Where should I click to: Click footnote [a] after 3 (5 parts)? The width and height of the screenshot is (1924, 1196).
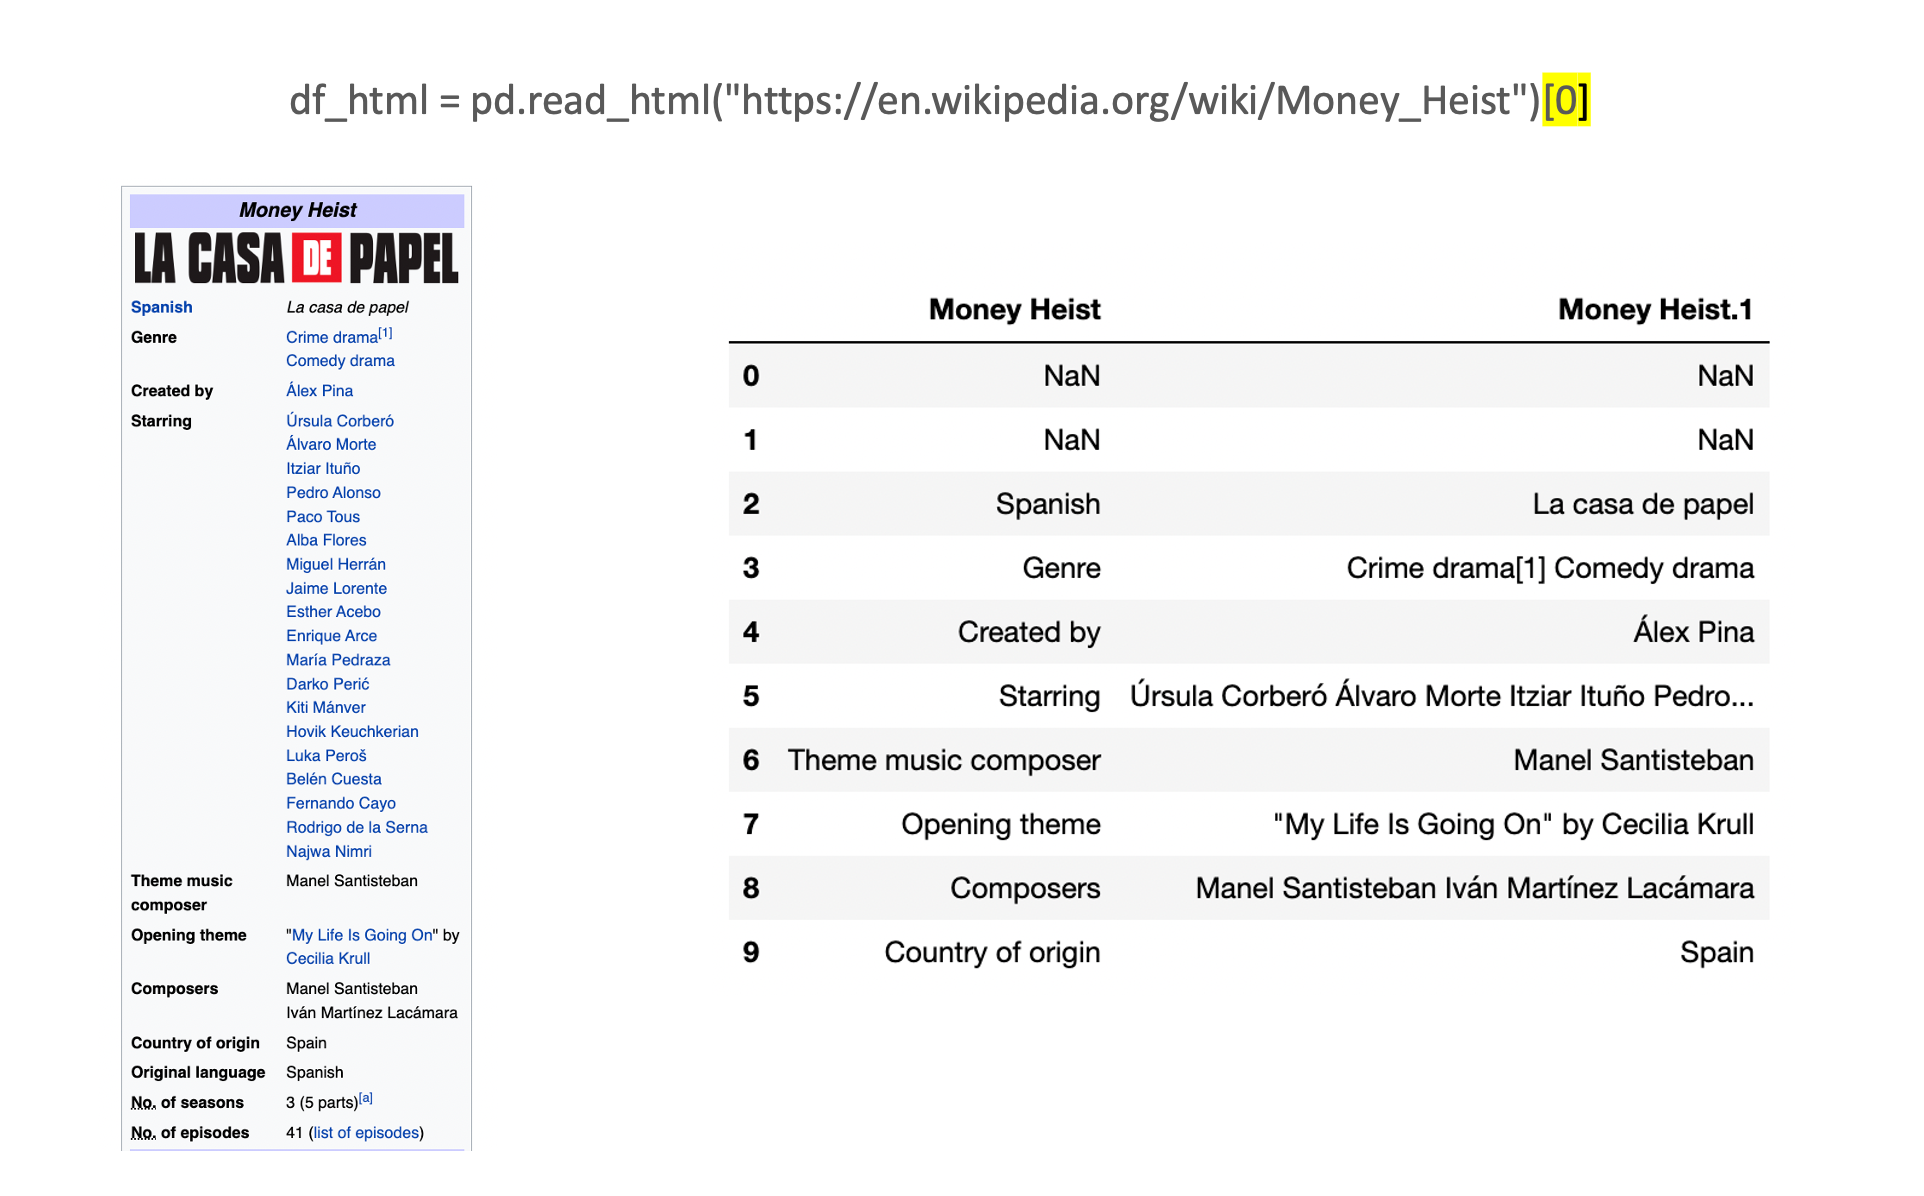coord(366,1098)
